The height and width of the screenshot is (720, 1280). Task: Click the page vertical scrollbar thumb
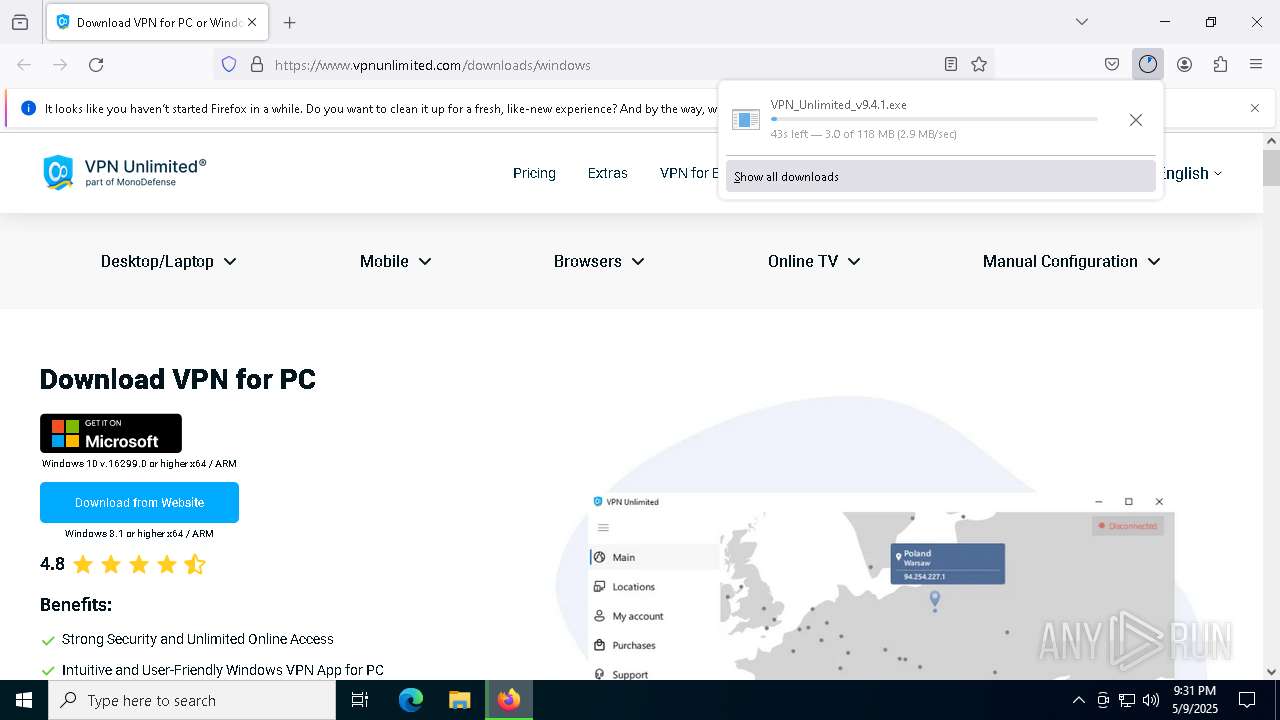[x=1271, y=168]
